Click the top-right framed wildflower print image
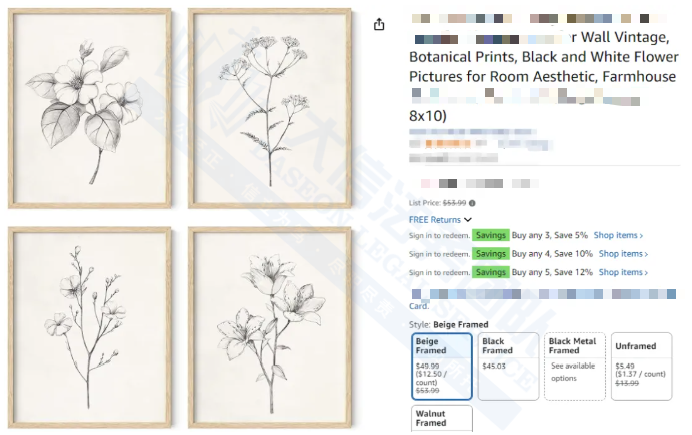The image size is (692, 435). [x=269, y=107]
